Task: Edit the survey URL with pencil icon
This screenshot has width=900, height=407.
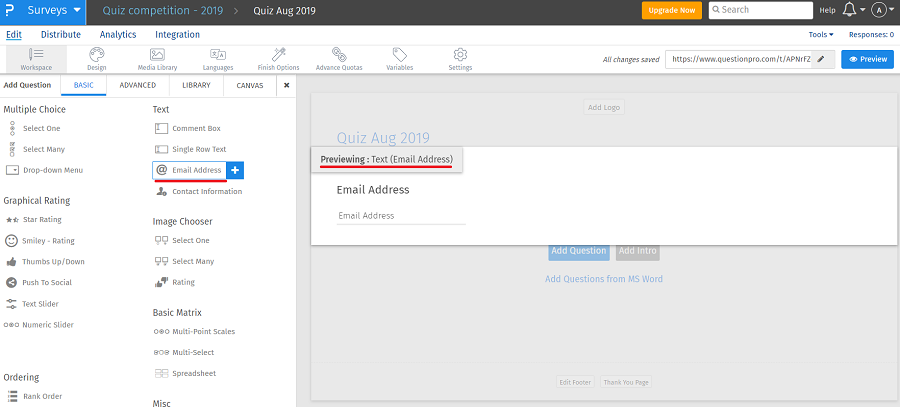Action: (x=822, y=59)
